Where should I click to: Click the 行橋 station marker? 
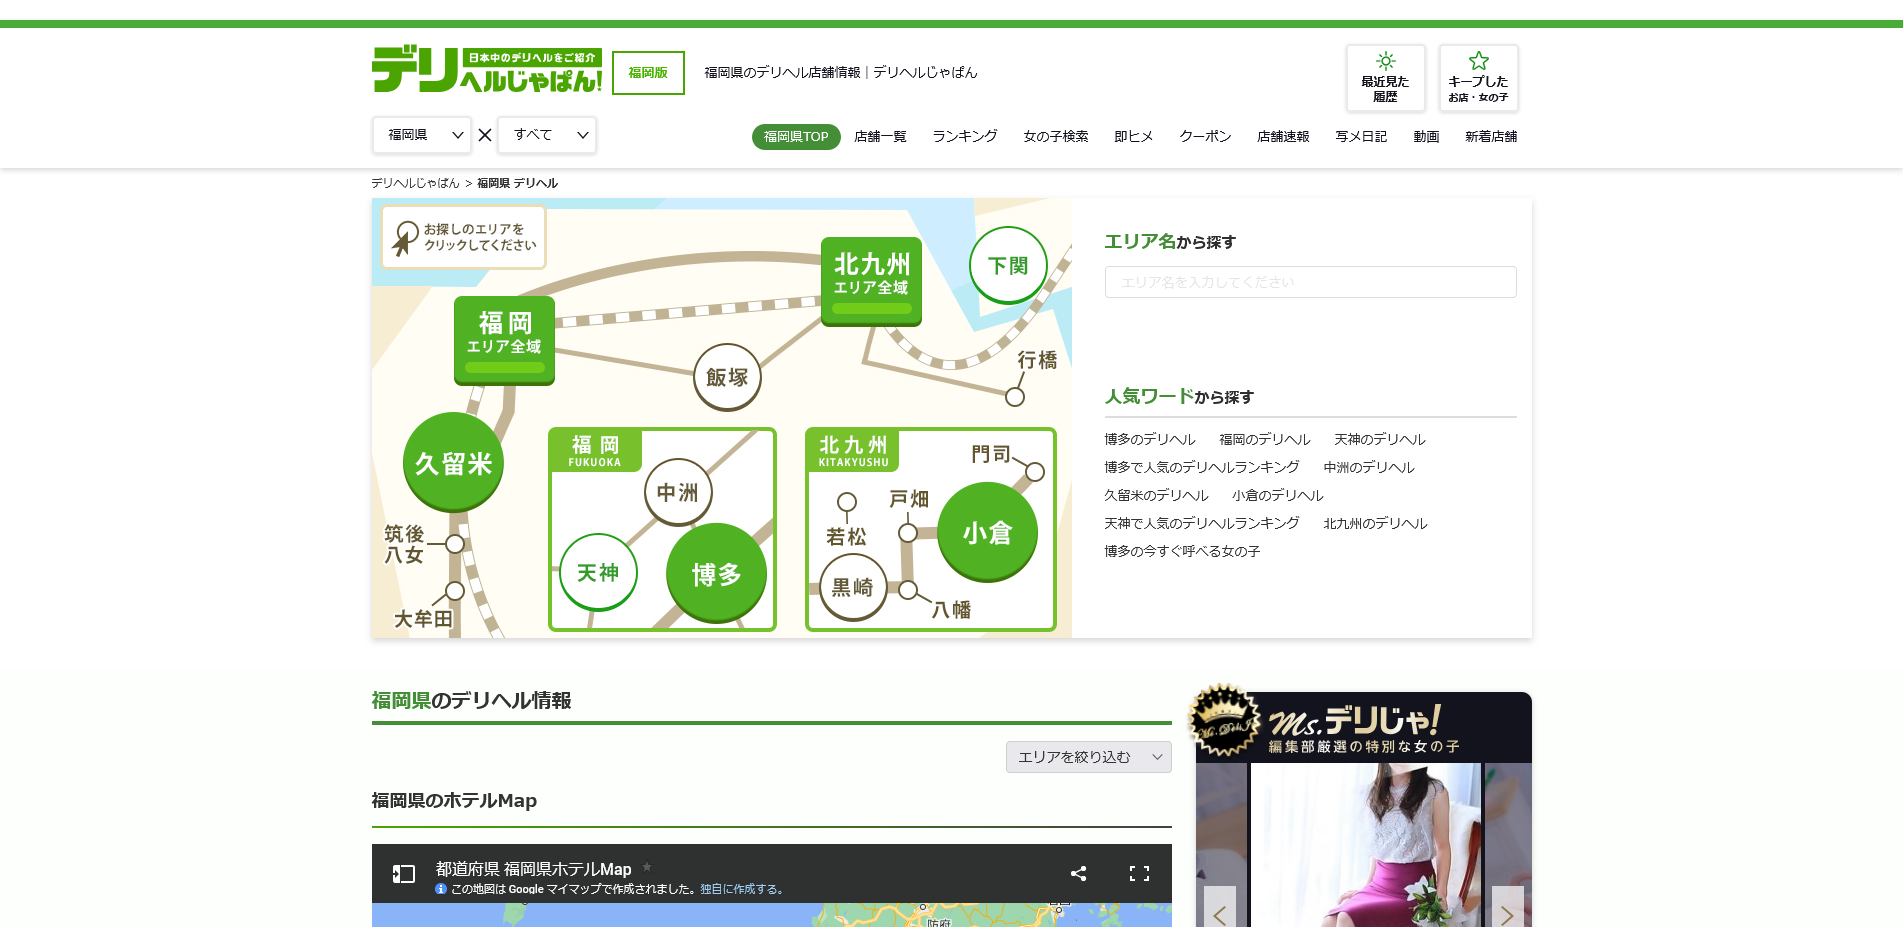click(x=1015, y=397)
